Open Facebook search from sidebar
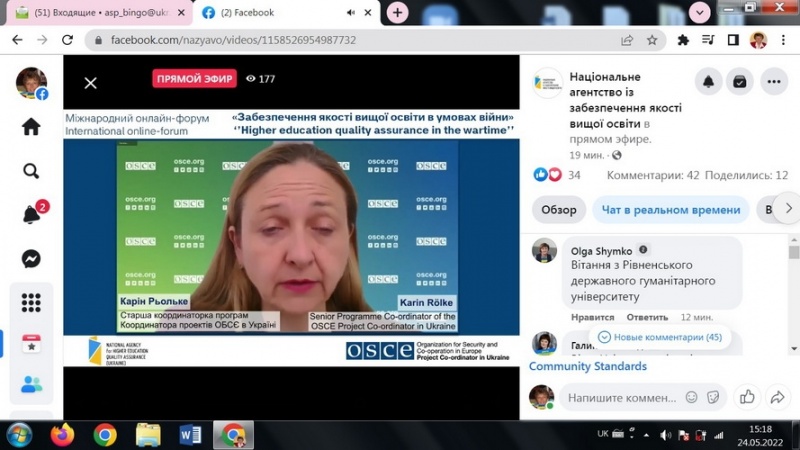This screenshot has height=450, width=800. 31,171
